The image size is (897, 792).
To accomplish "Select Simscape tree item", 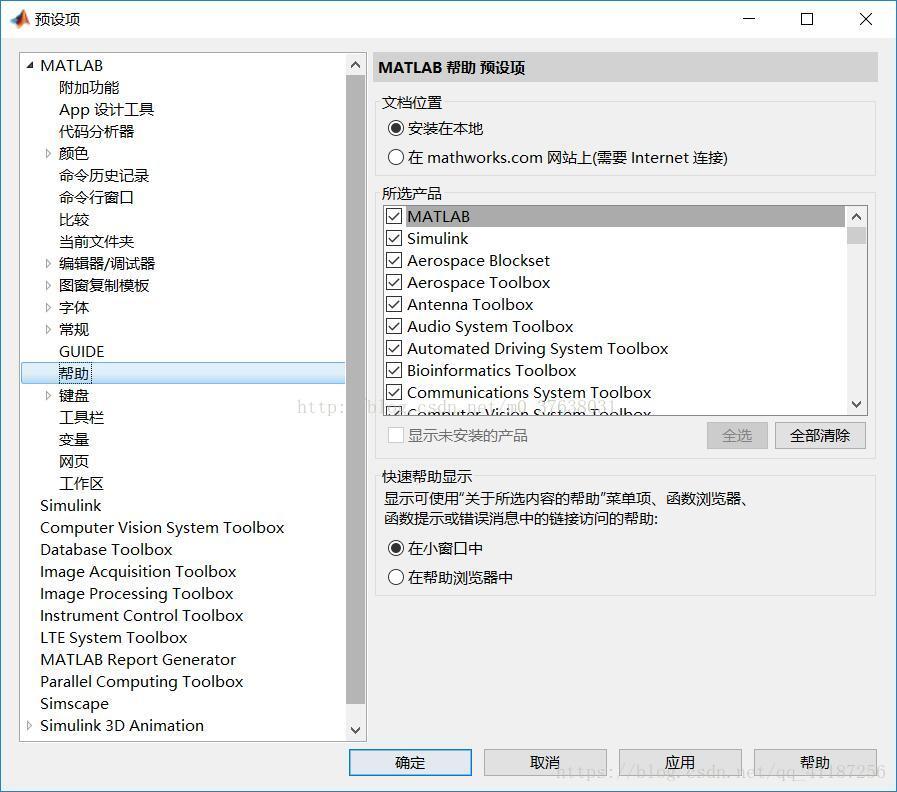I will click(74, 703).
